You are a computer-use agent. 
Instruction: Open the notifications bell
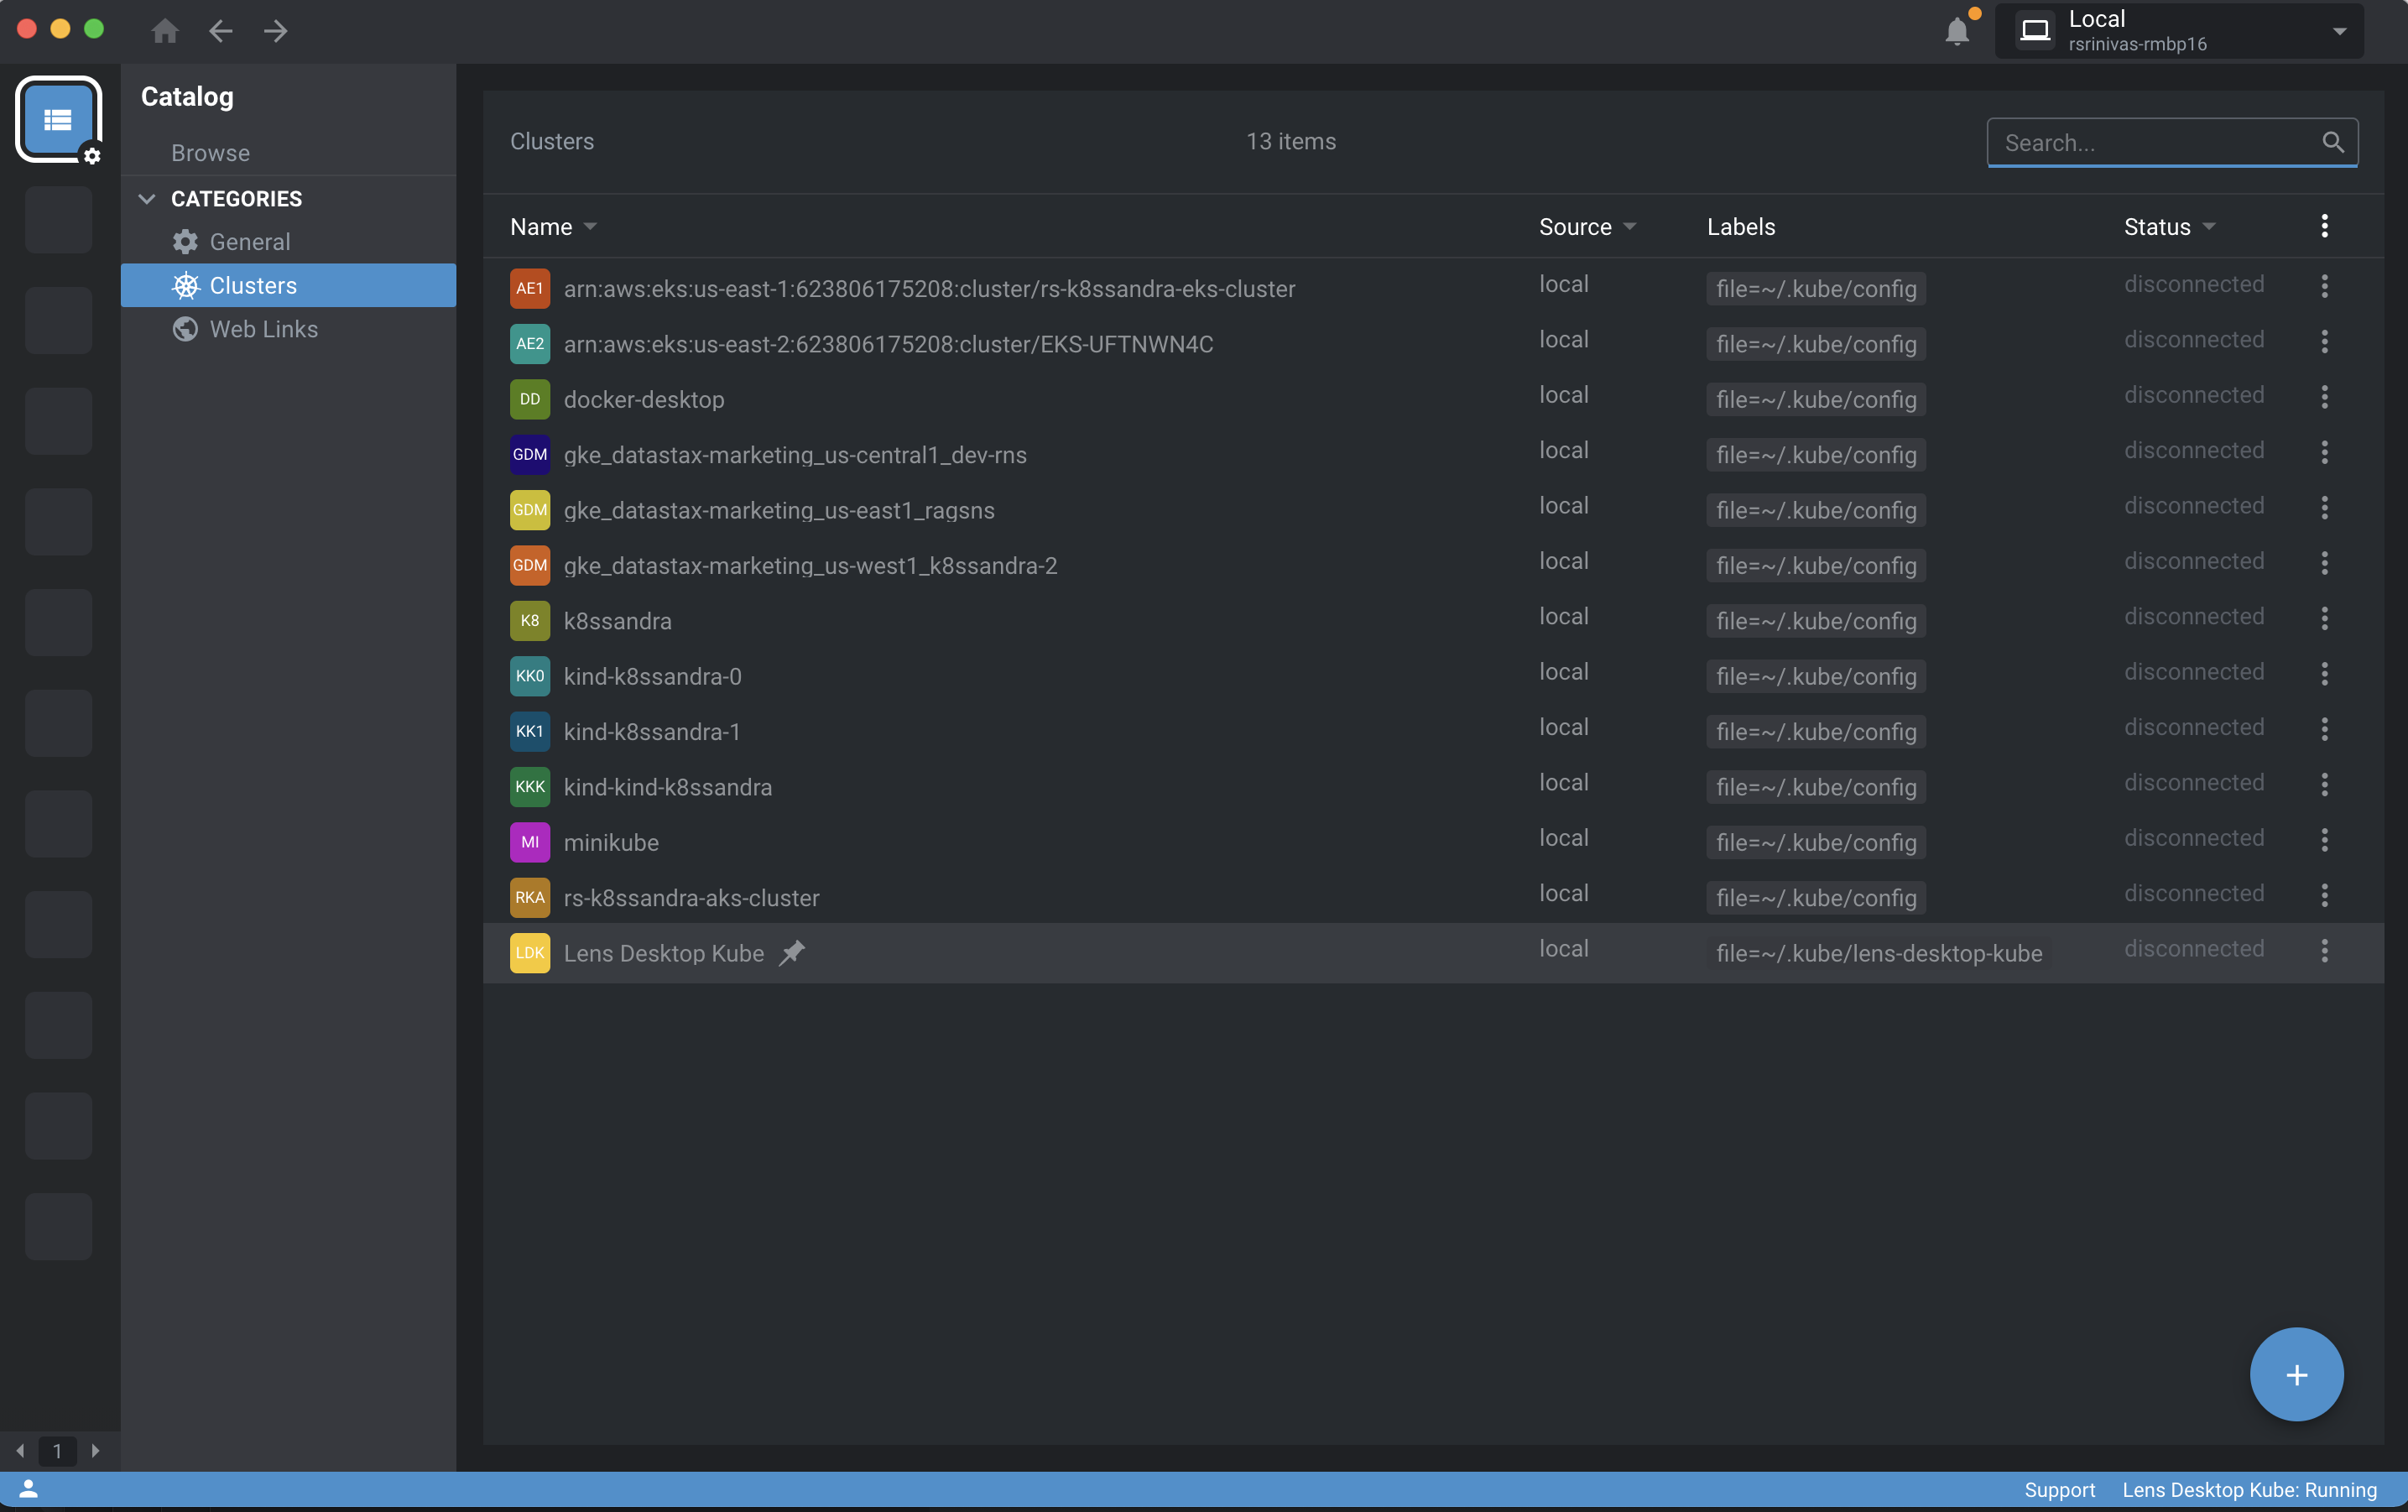point(1957,31)
